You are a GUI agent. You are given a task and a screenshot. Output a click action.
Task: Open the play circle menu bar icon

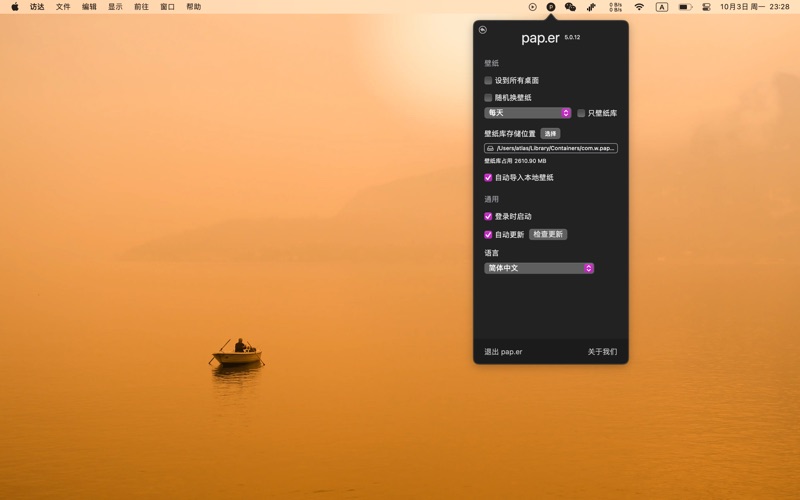pyautogui.click(x=532, y=7)
